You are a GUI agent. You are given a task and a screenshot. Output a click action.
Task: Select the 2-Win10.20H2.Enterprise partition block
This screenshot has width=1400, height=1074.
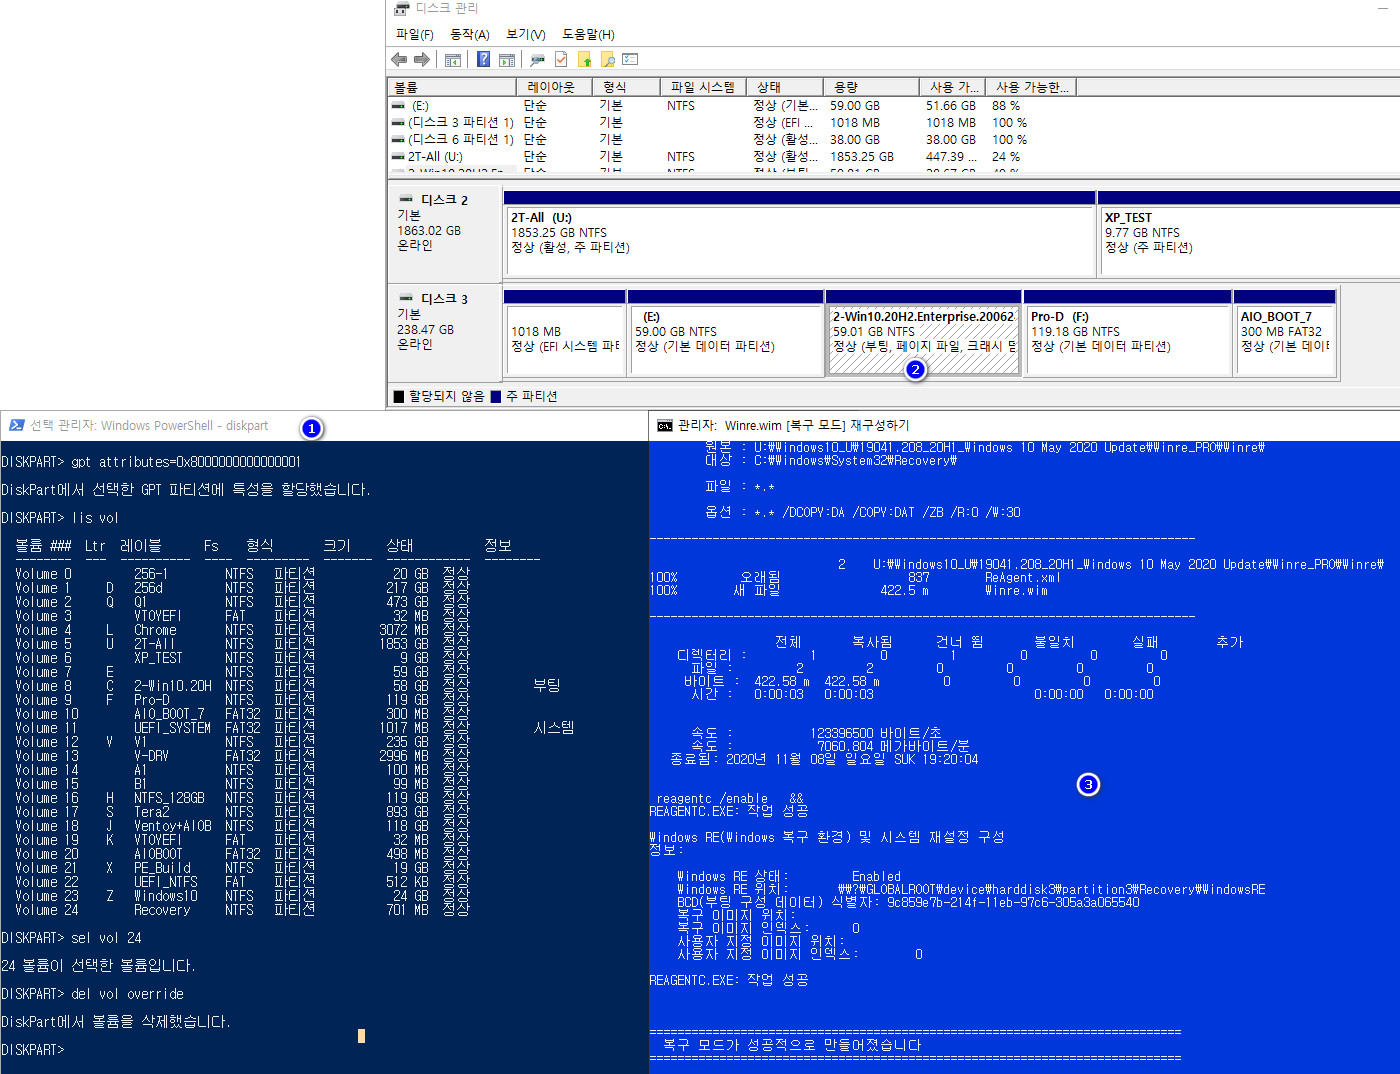click(x=924, y=333)
